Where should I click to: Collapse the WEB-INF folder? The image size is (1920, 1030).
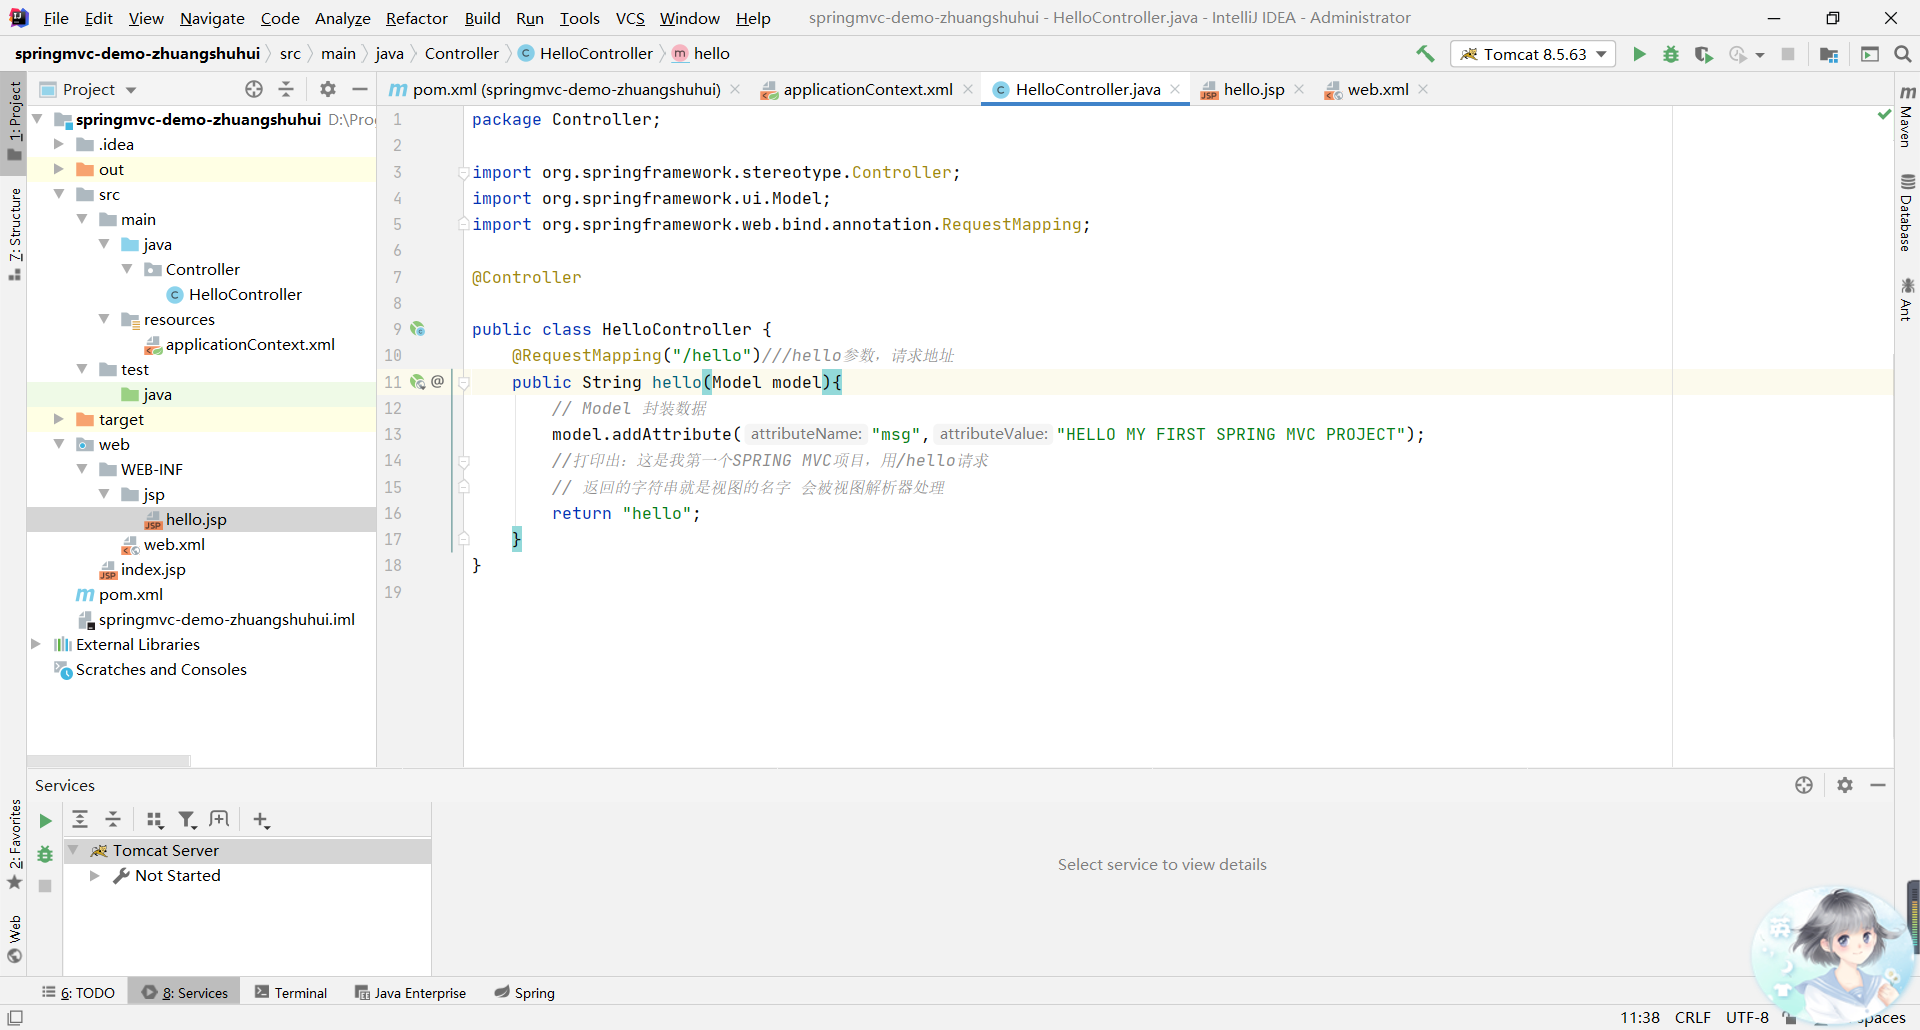(x=82, y=469)
